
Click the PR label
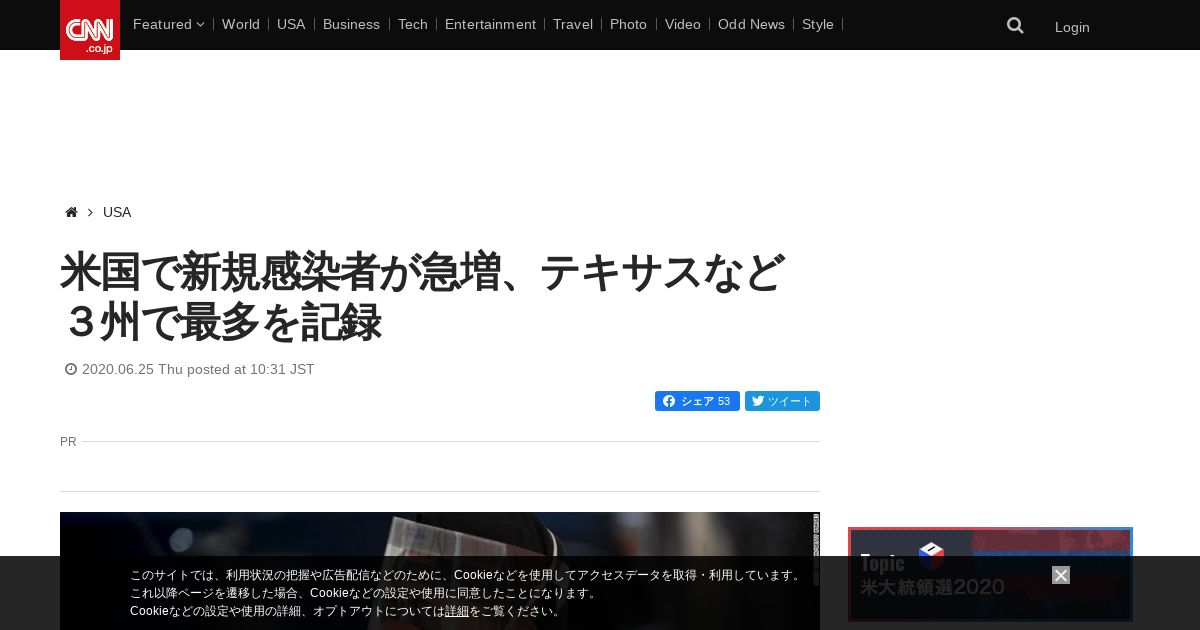point(68,441)
